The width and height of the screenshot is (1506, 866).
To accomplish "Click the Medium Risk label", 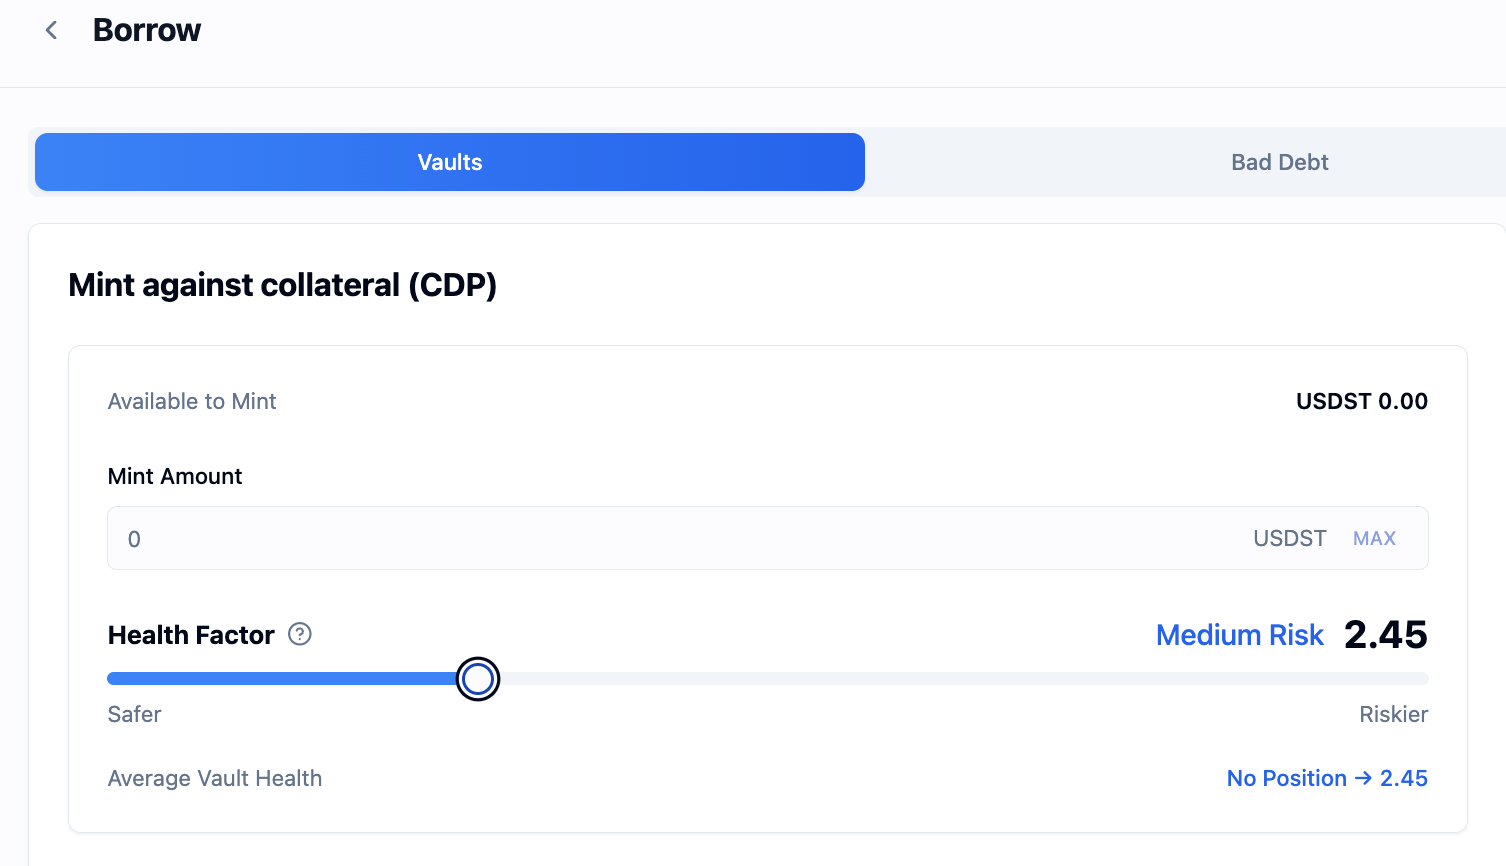I will [x=1239, y=635].
